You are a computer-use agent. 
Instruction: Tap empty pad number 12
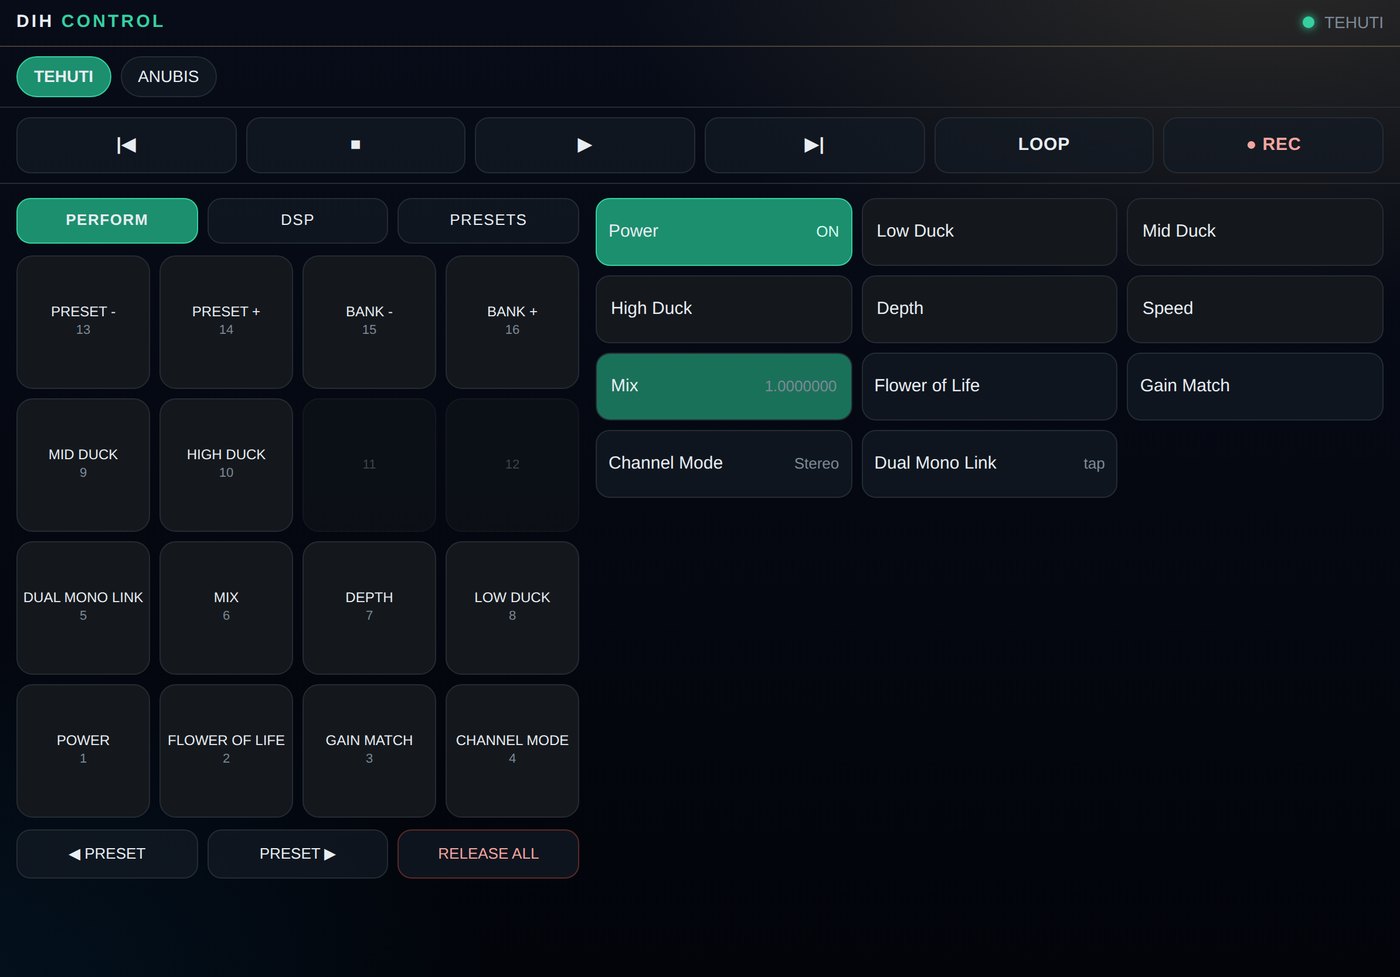(512, 465)
